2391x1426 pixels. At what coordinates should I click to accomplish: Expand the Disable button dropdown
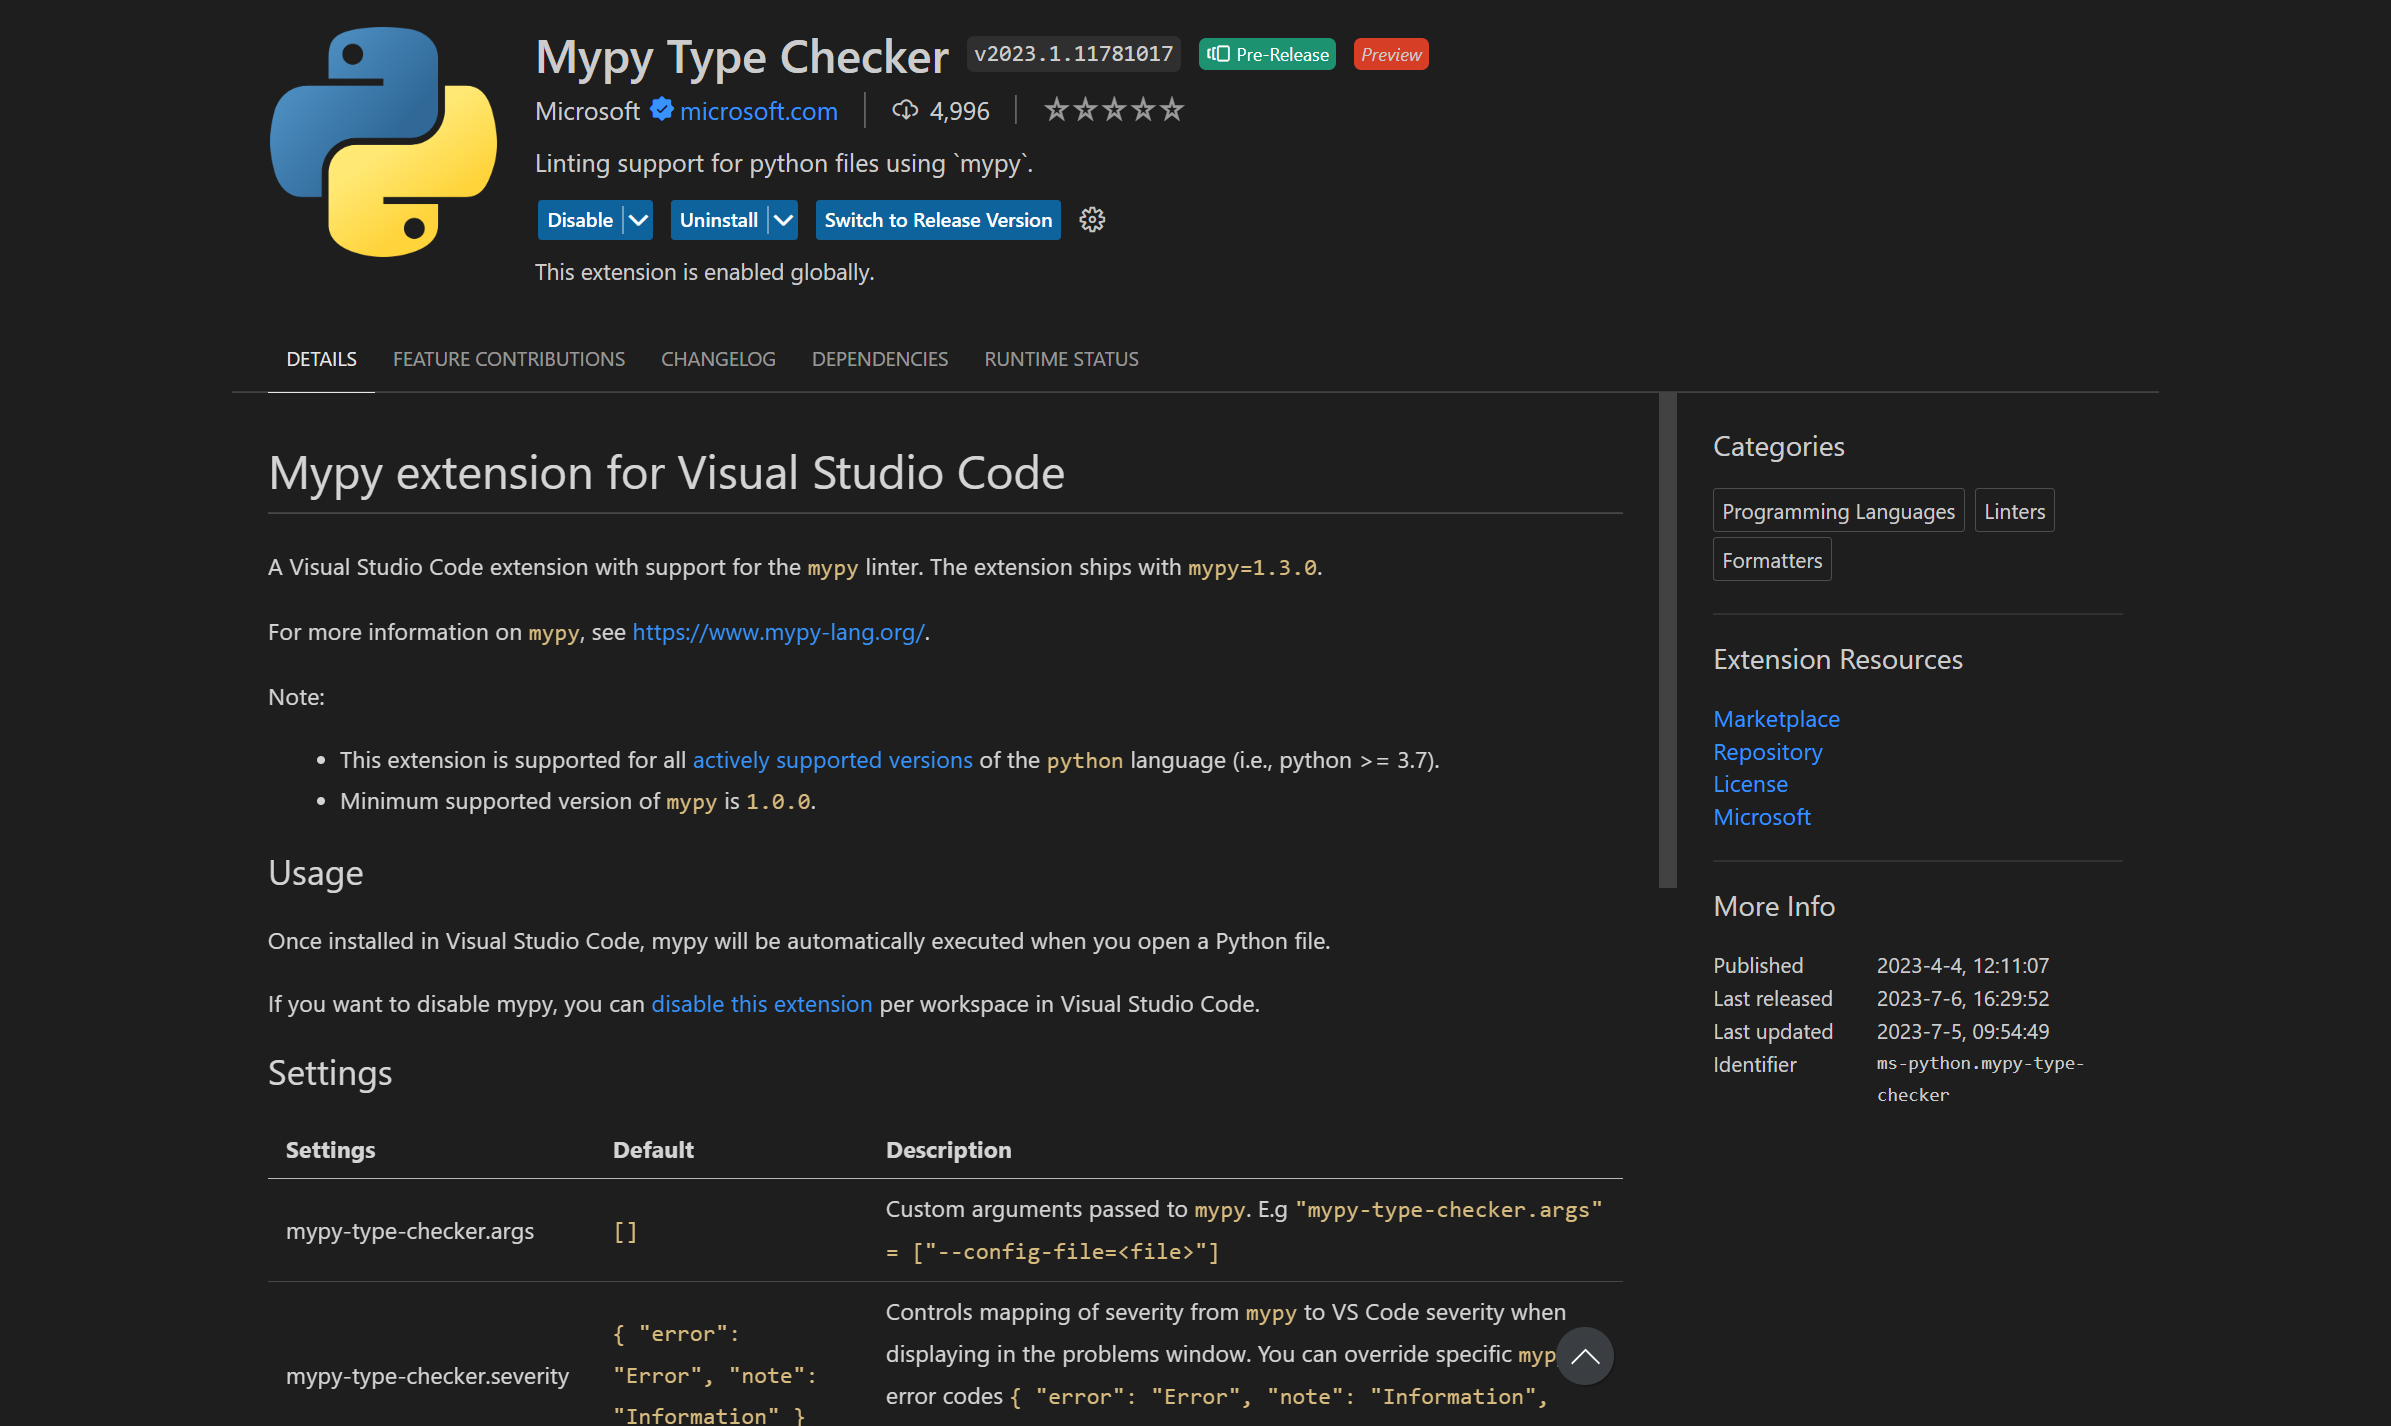(636, 219)
